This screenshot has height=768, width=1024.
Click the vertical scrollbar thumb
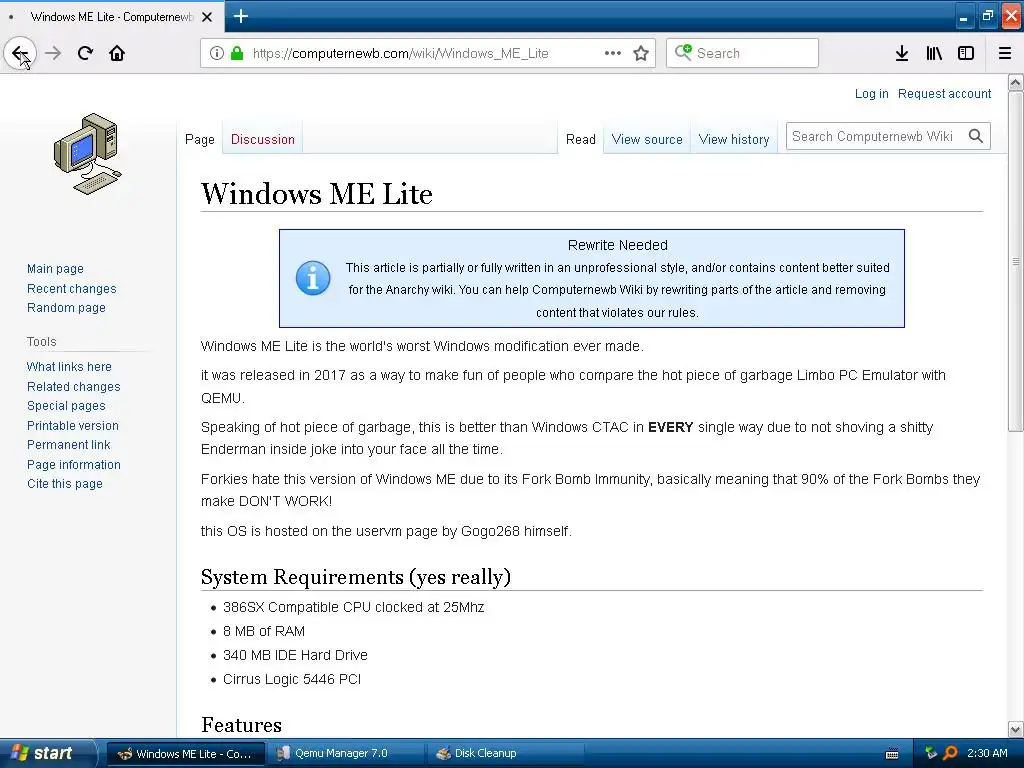point(1016,261)
